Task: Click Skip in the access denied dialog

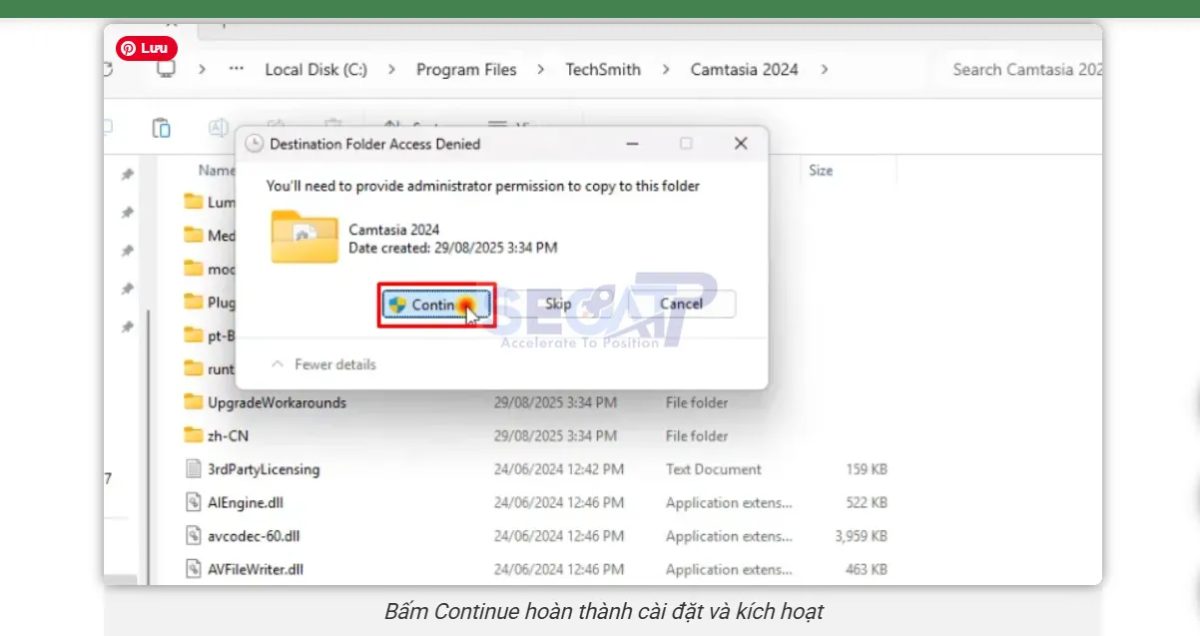Action: 558,303
